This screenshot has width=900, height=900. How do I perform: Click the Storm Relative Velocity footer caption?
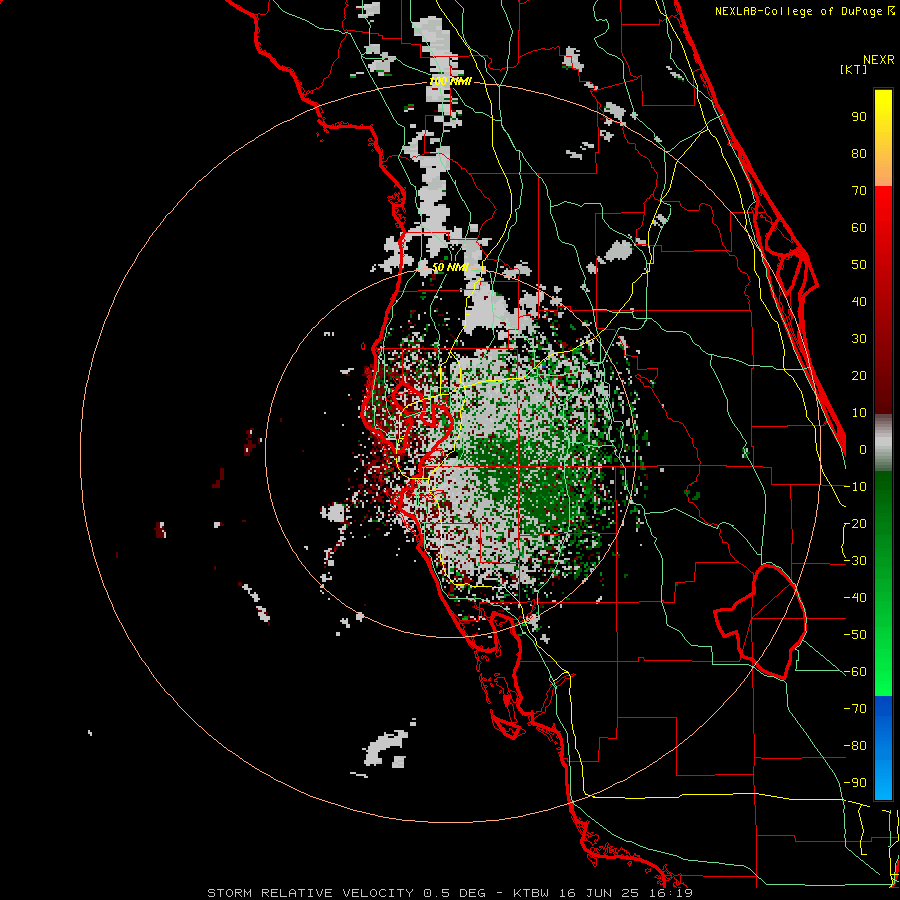(450, 893)
